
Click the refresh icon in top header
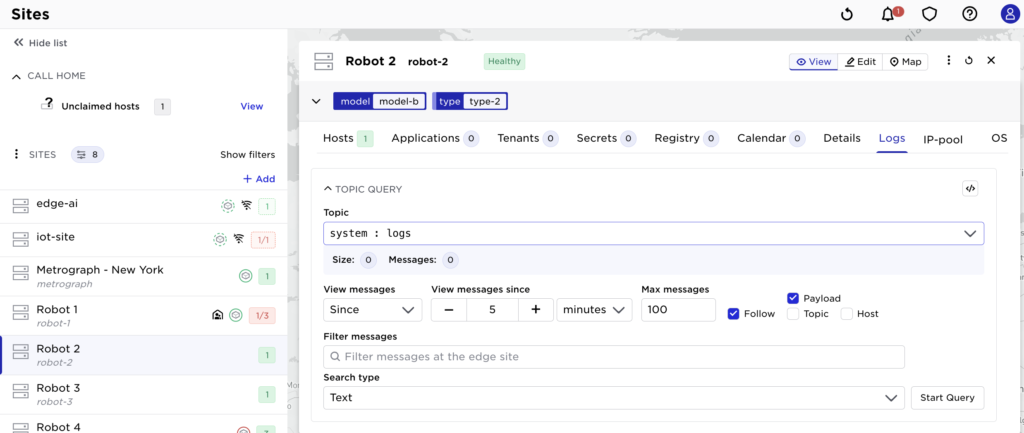[847, 14]
